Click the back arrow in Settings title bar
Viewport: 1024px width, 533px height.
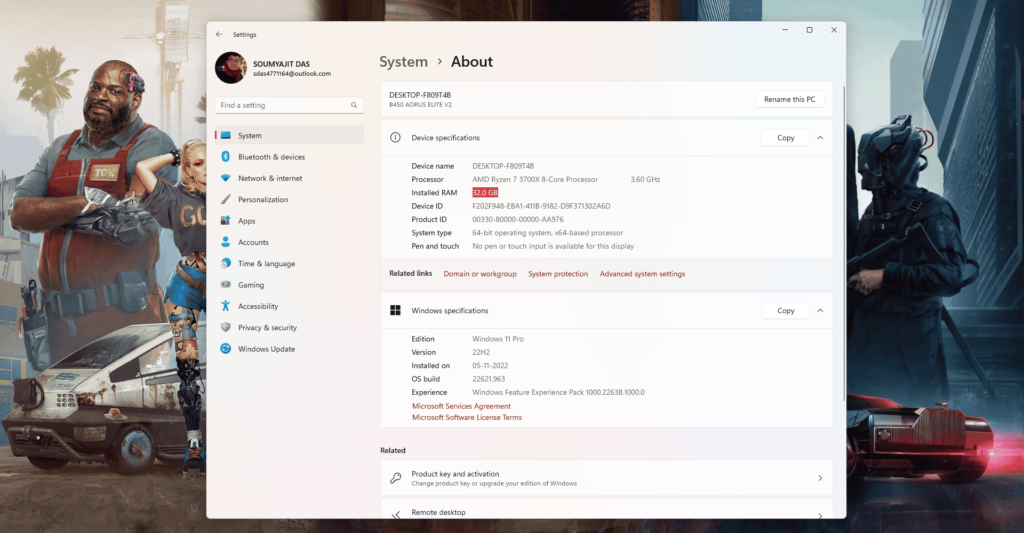tap(219, 34)
